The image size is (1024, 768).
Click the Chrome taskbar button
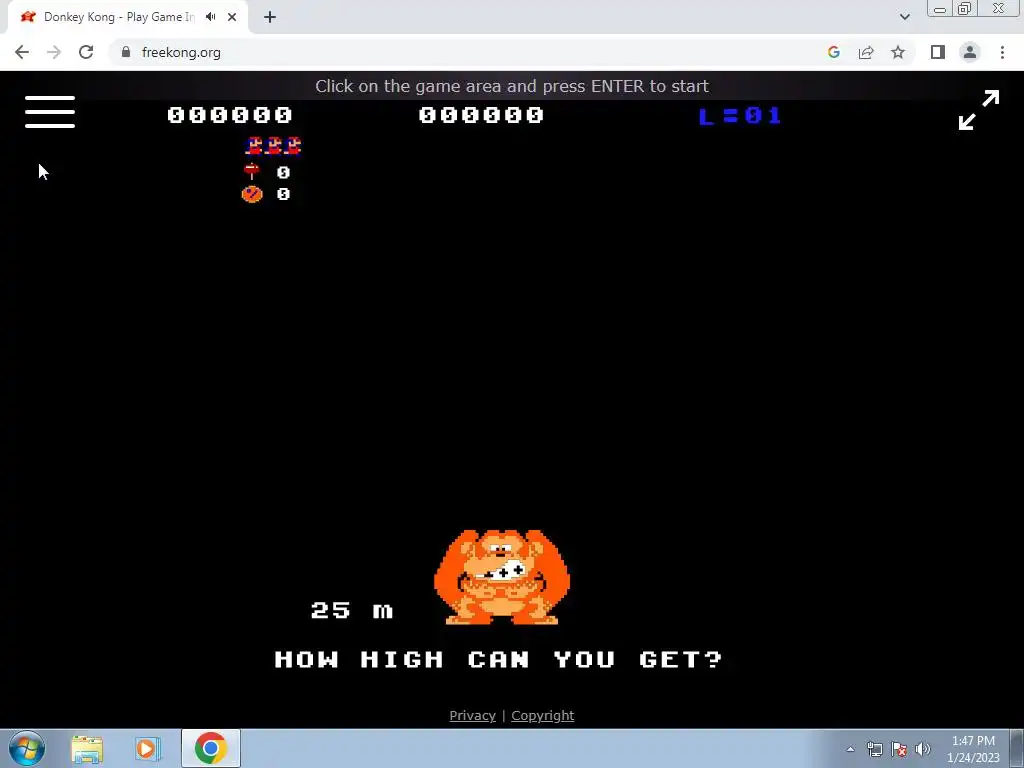(x=210, y=748)
